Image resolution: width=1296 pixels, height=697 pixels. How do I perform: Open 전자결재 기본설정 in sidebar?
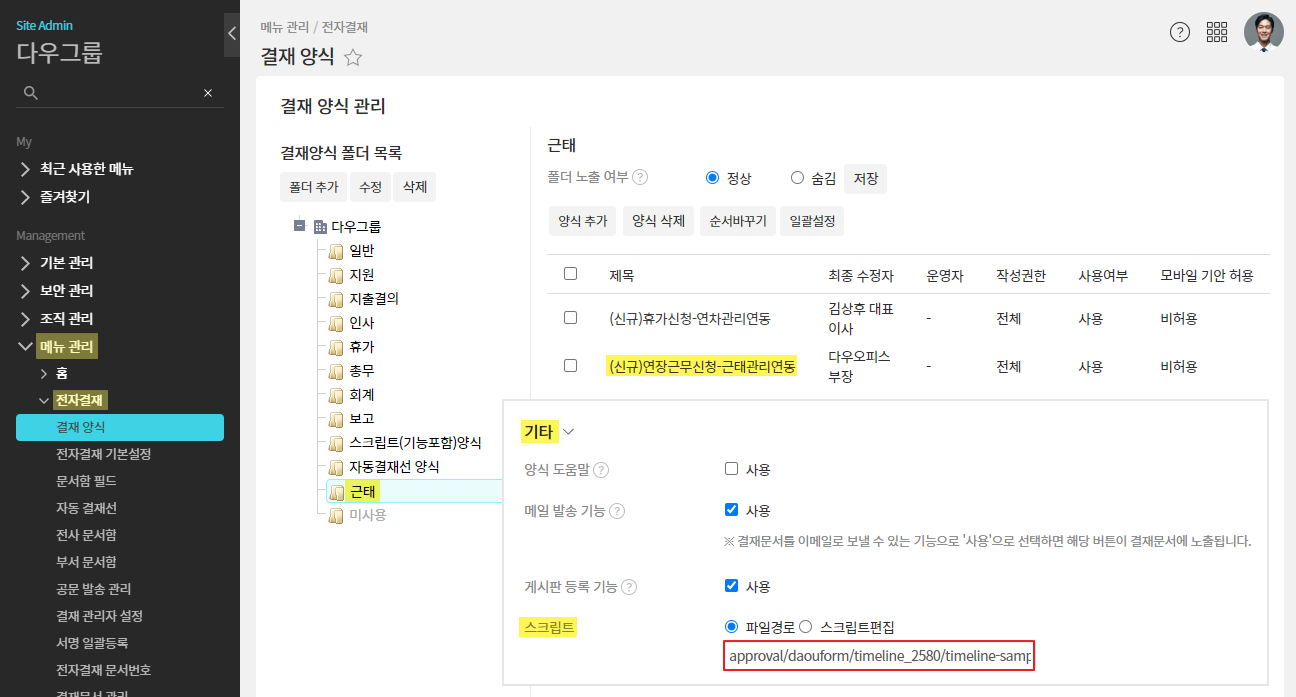tap(103, 454)
